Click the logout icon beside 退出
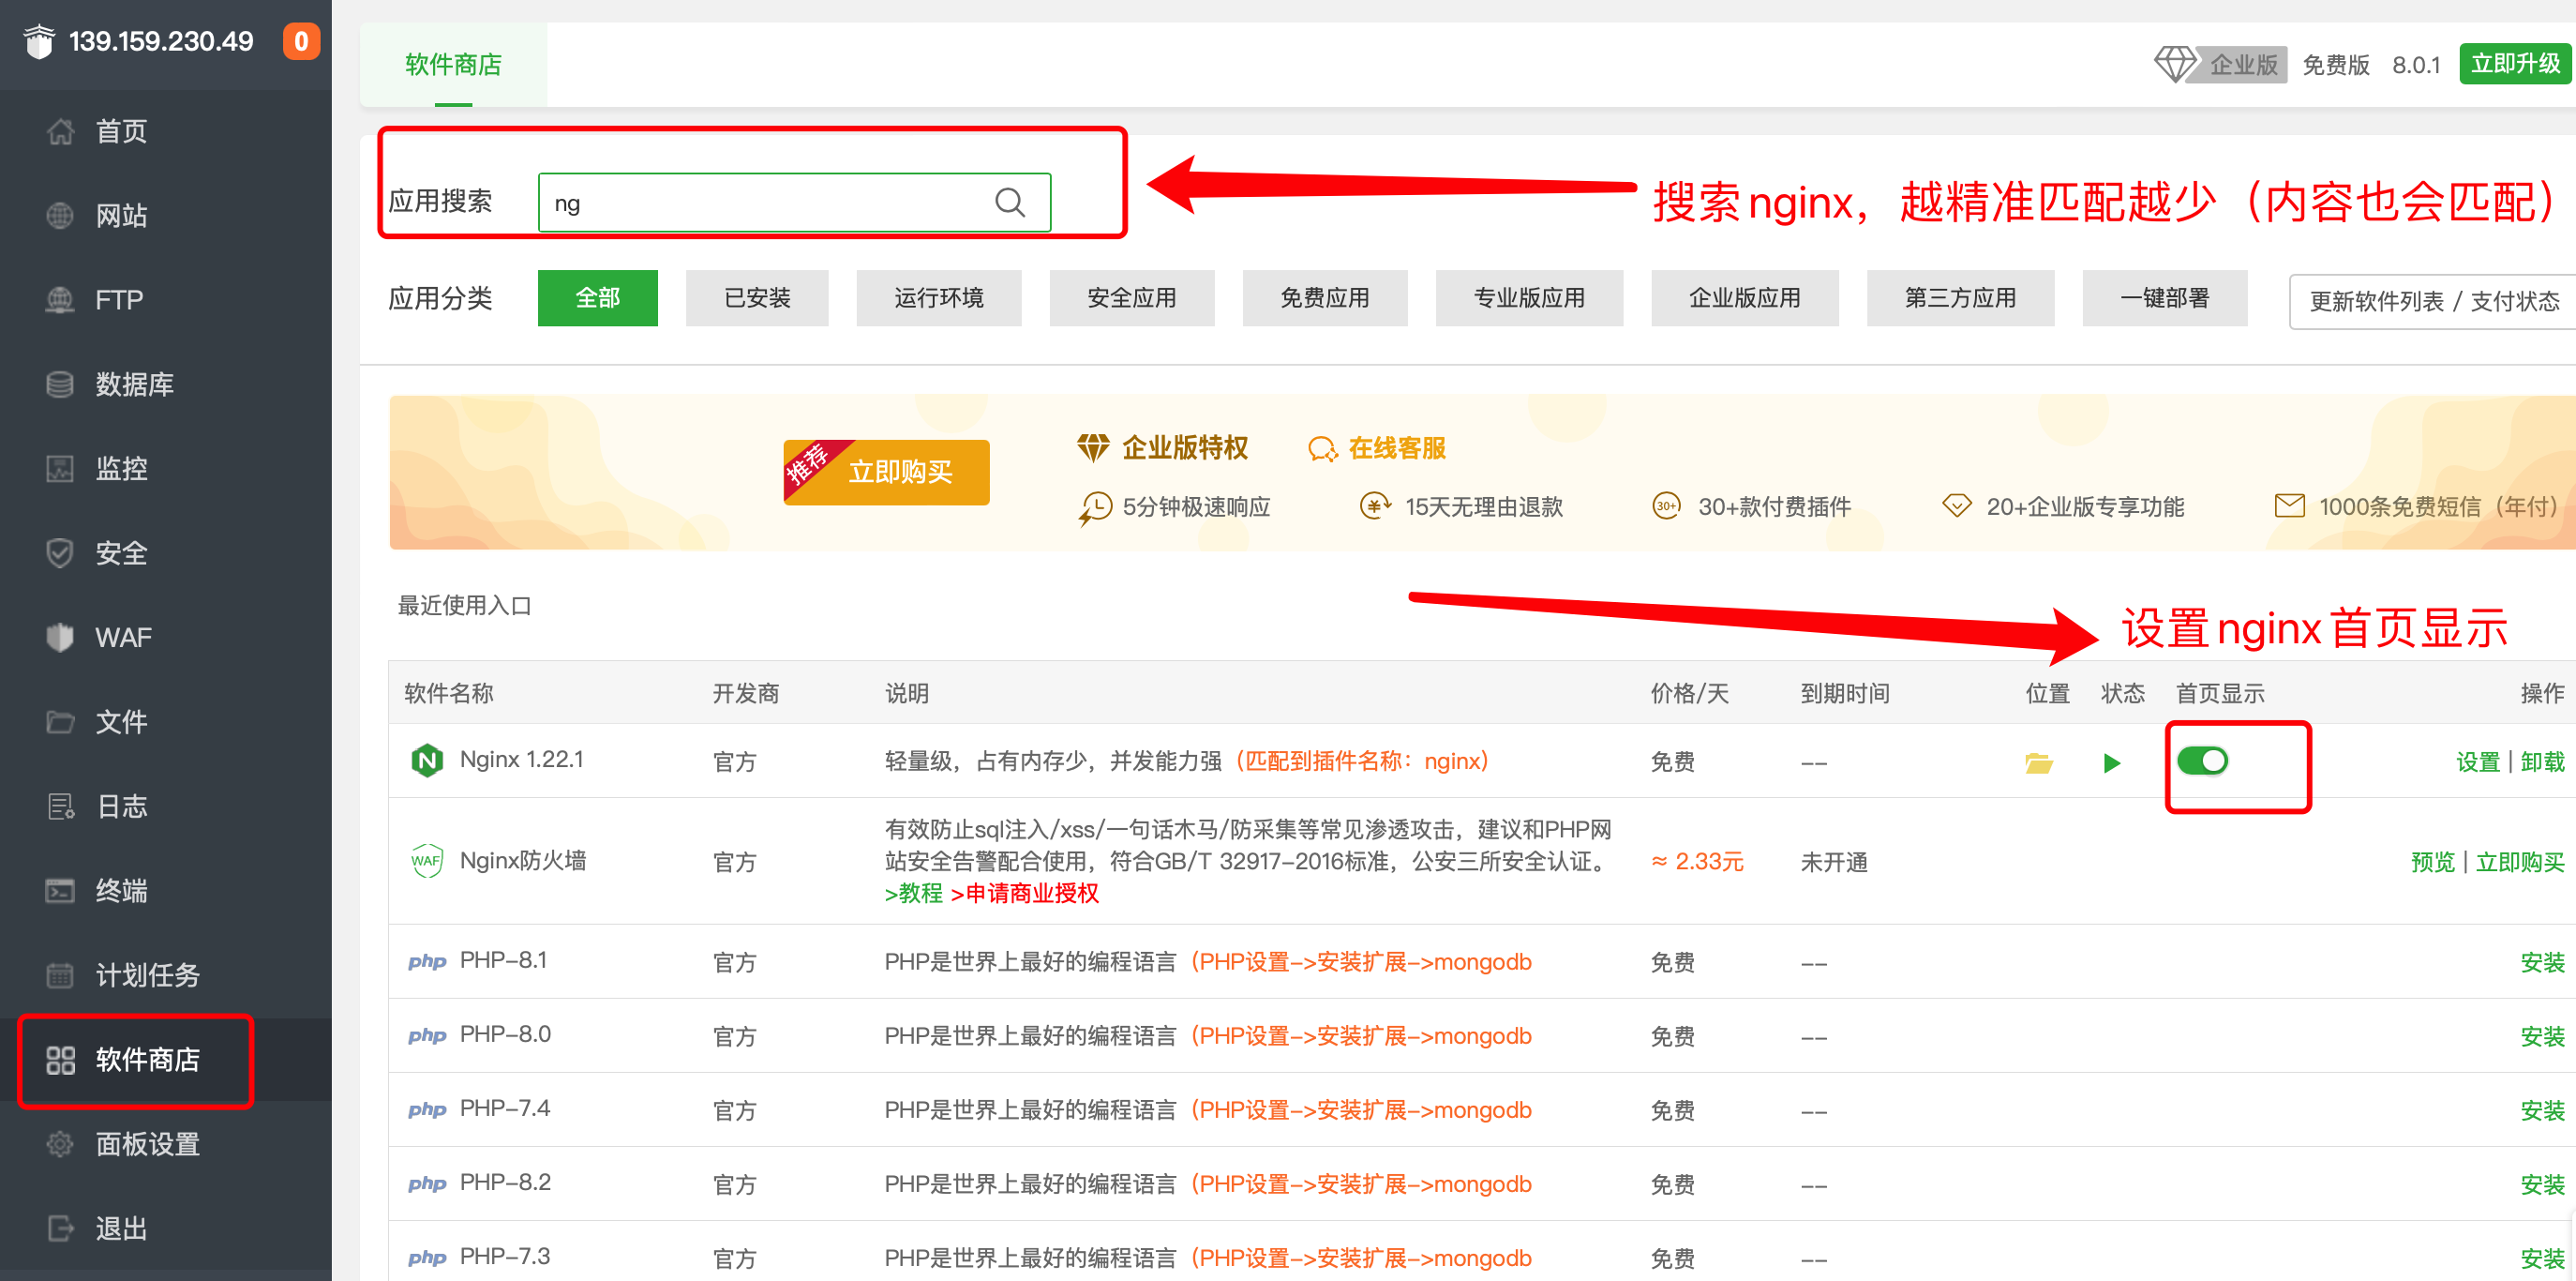Screen dimensions: 2576x1281 (x=60, y=1228)
